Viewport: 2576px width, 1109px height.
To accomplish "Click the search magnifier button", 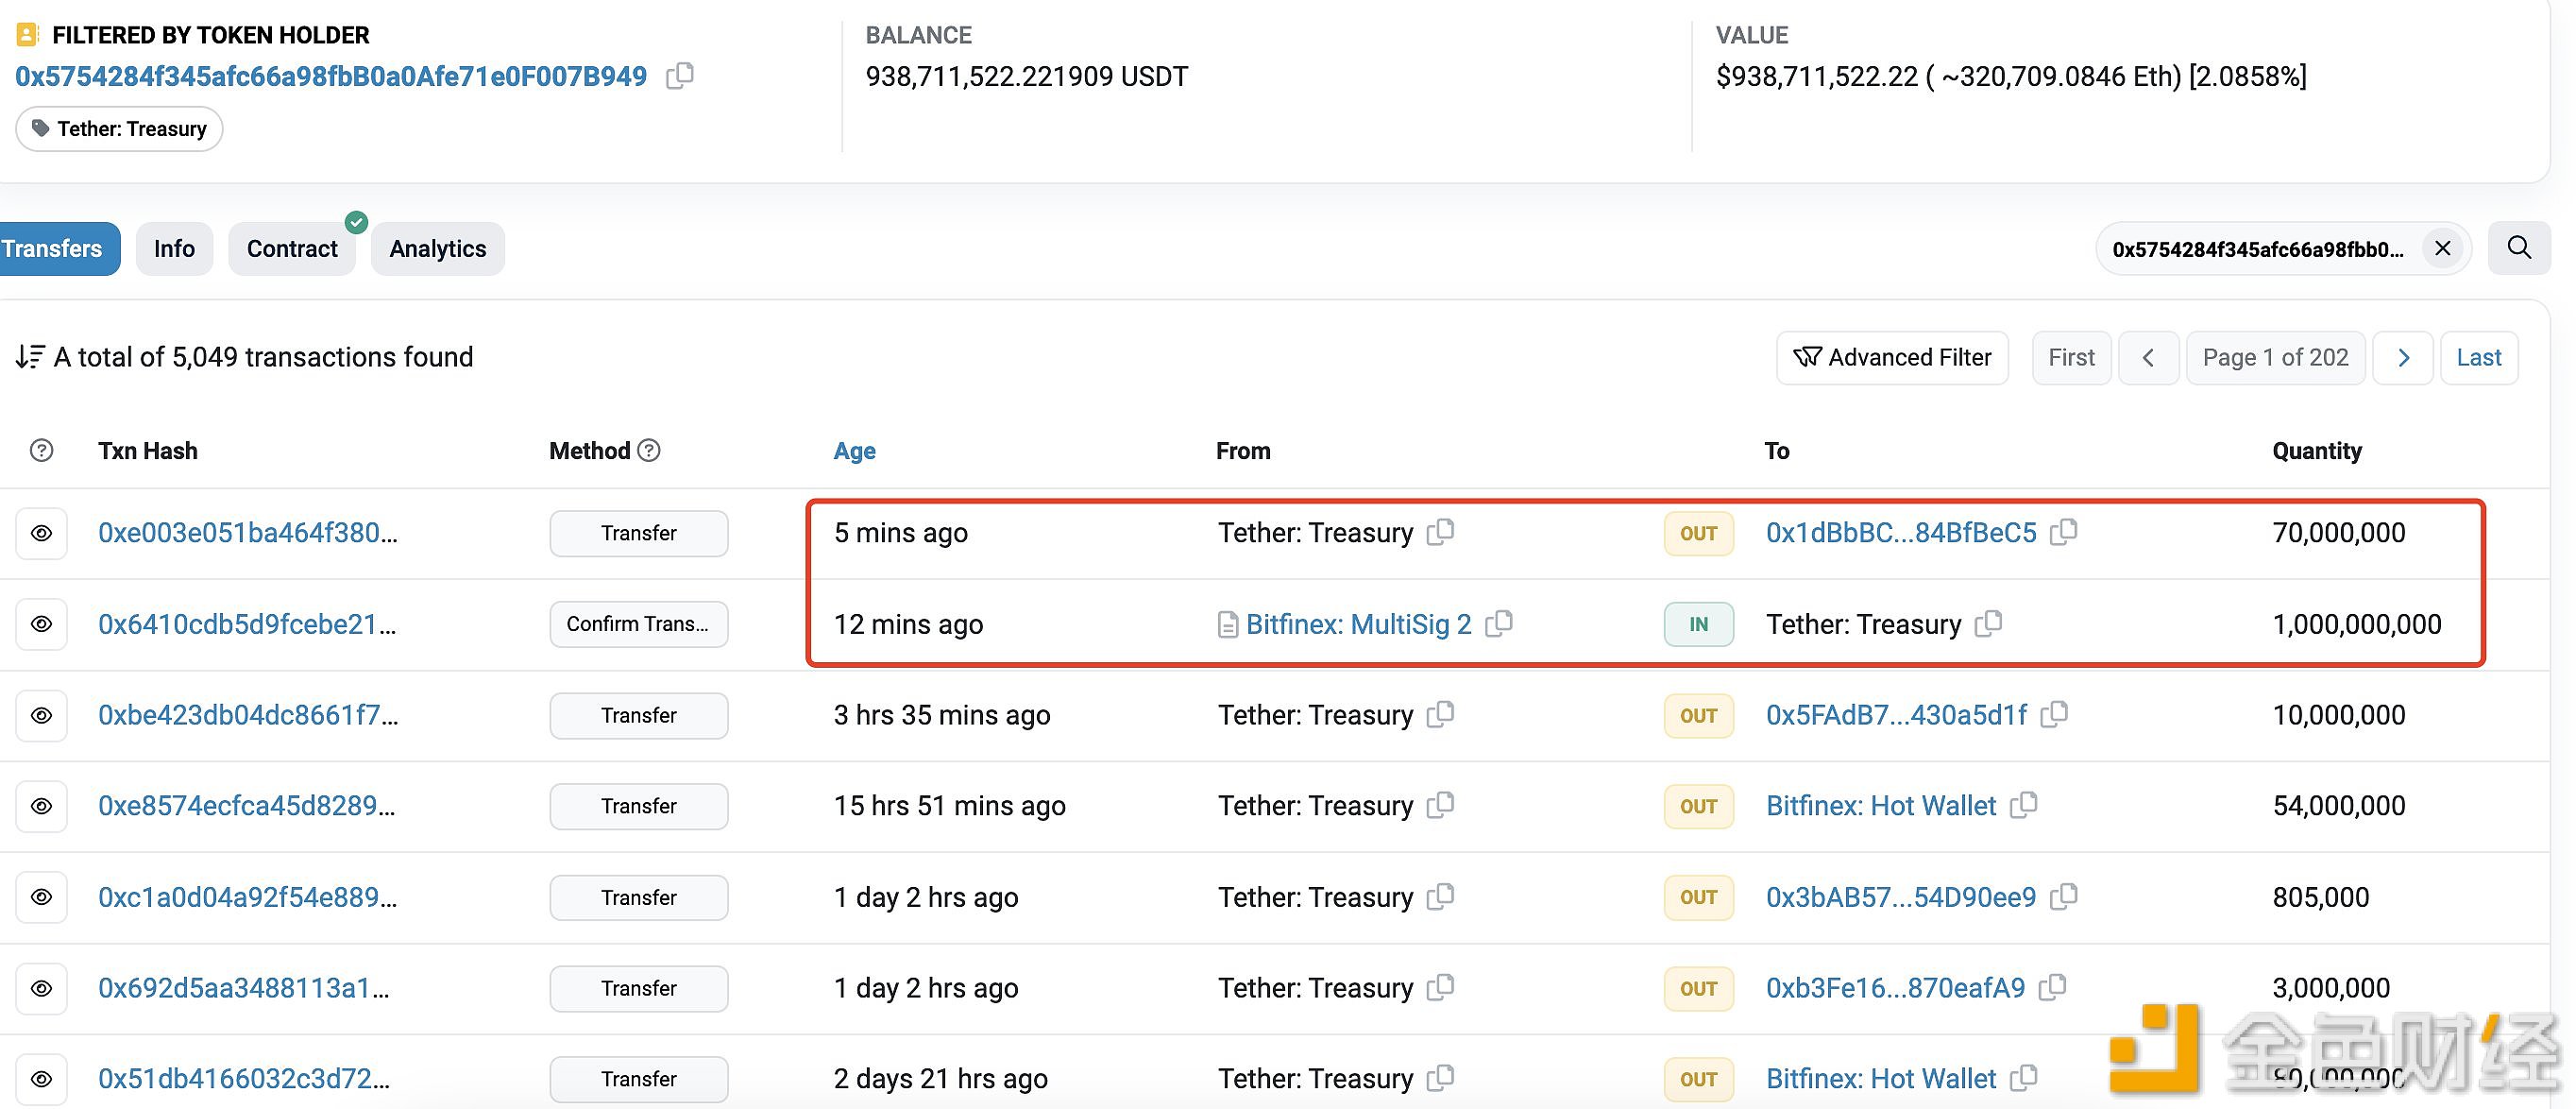I will pos(2519,248).
